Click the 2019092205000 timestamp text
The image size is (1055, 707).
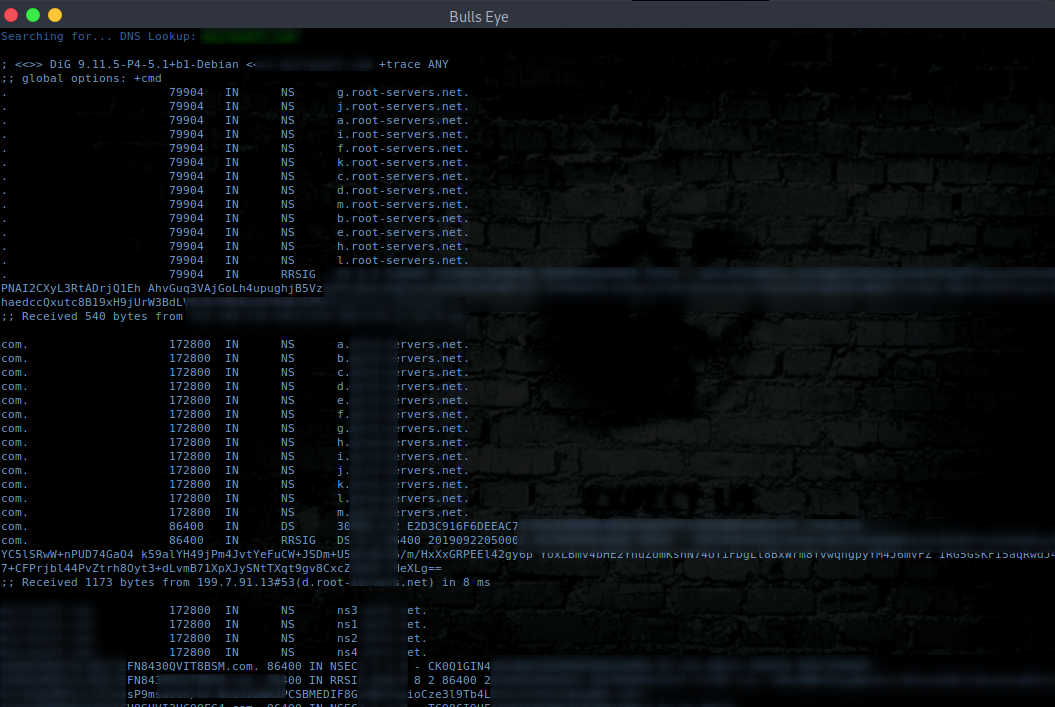(473, 541)
